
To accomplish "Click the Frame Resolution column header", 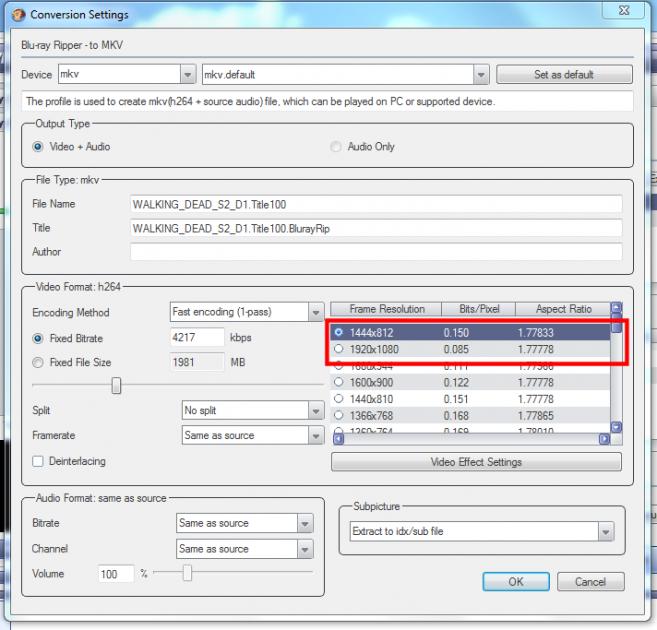I will click(x=386, y=310).
